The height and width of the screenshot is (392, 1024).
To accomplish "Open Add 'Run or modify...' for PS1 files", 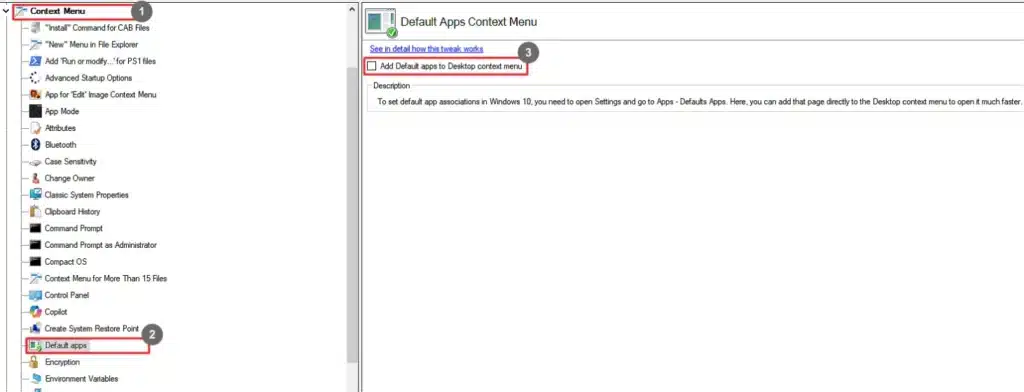I will (100, 61).
